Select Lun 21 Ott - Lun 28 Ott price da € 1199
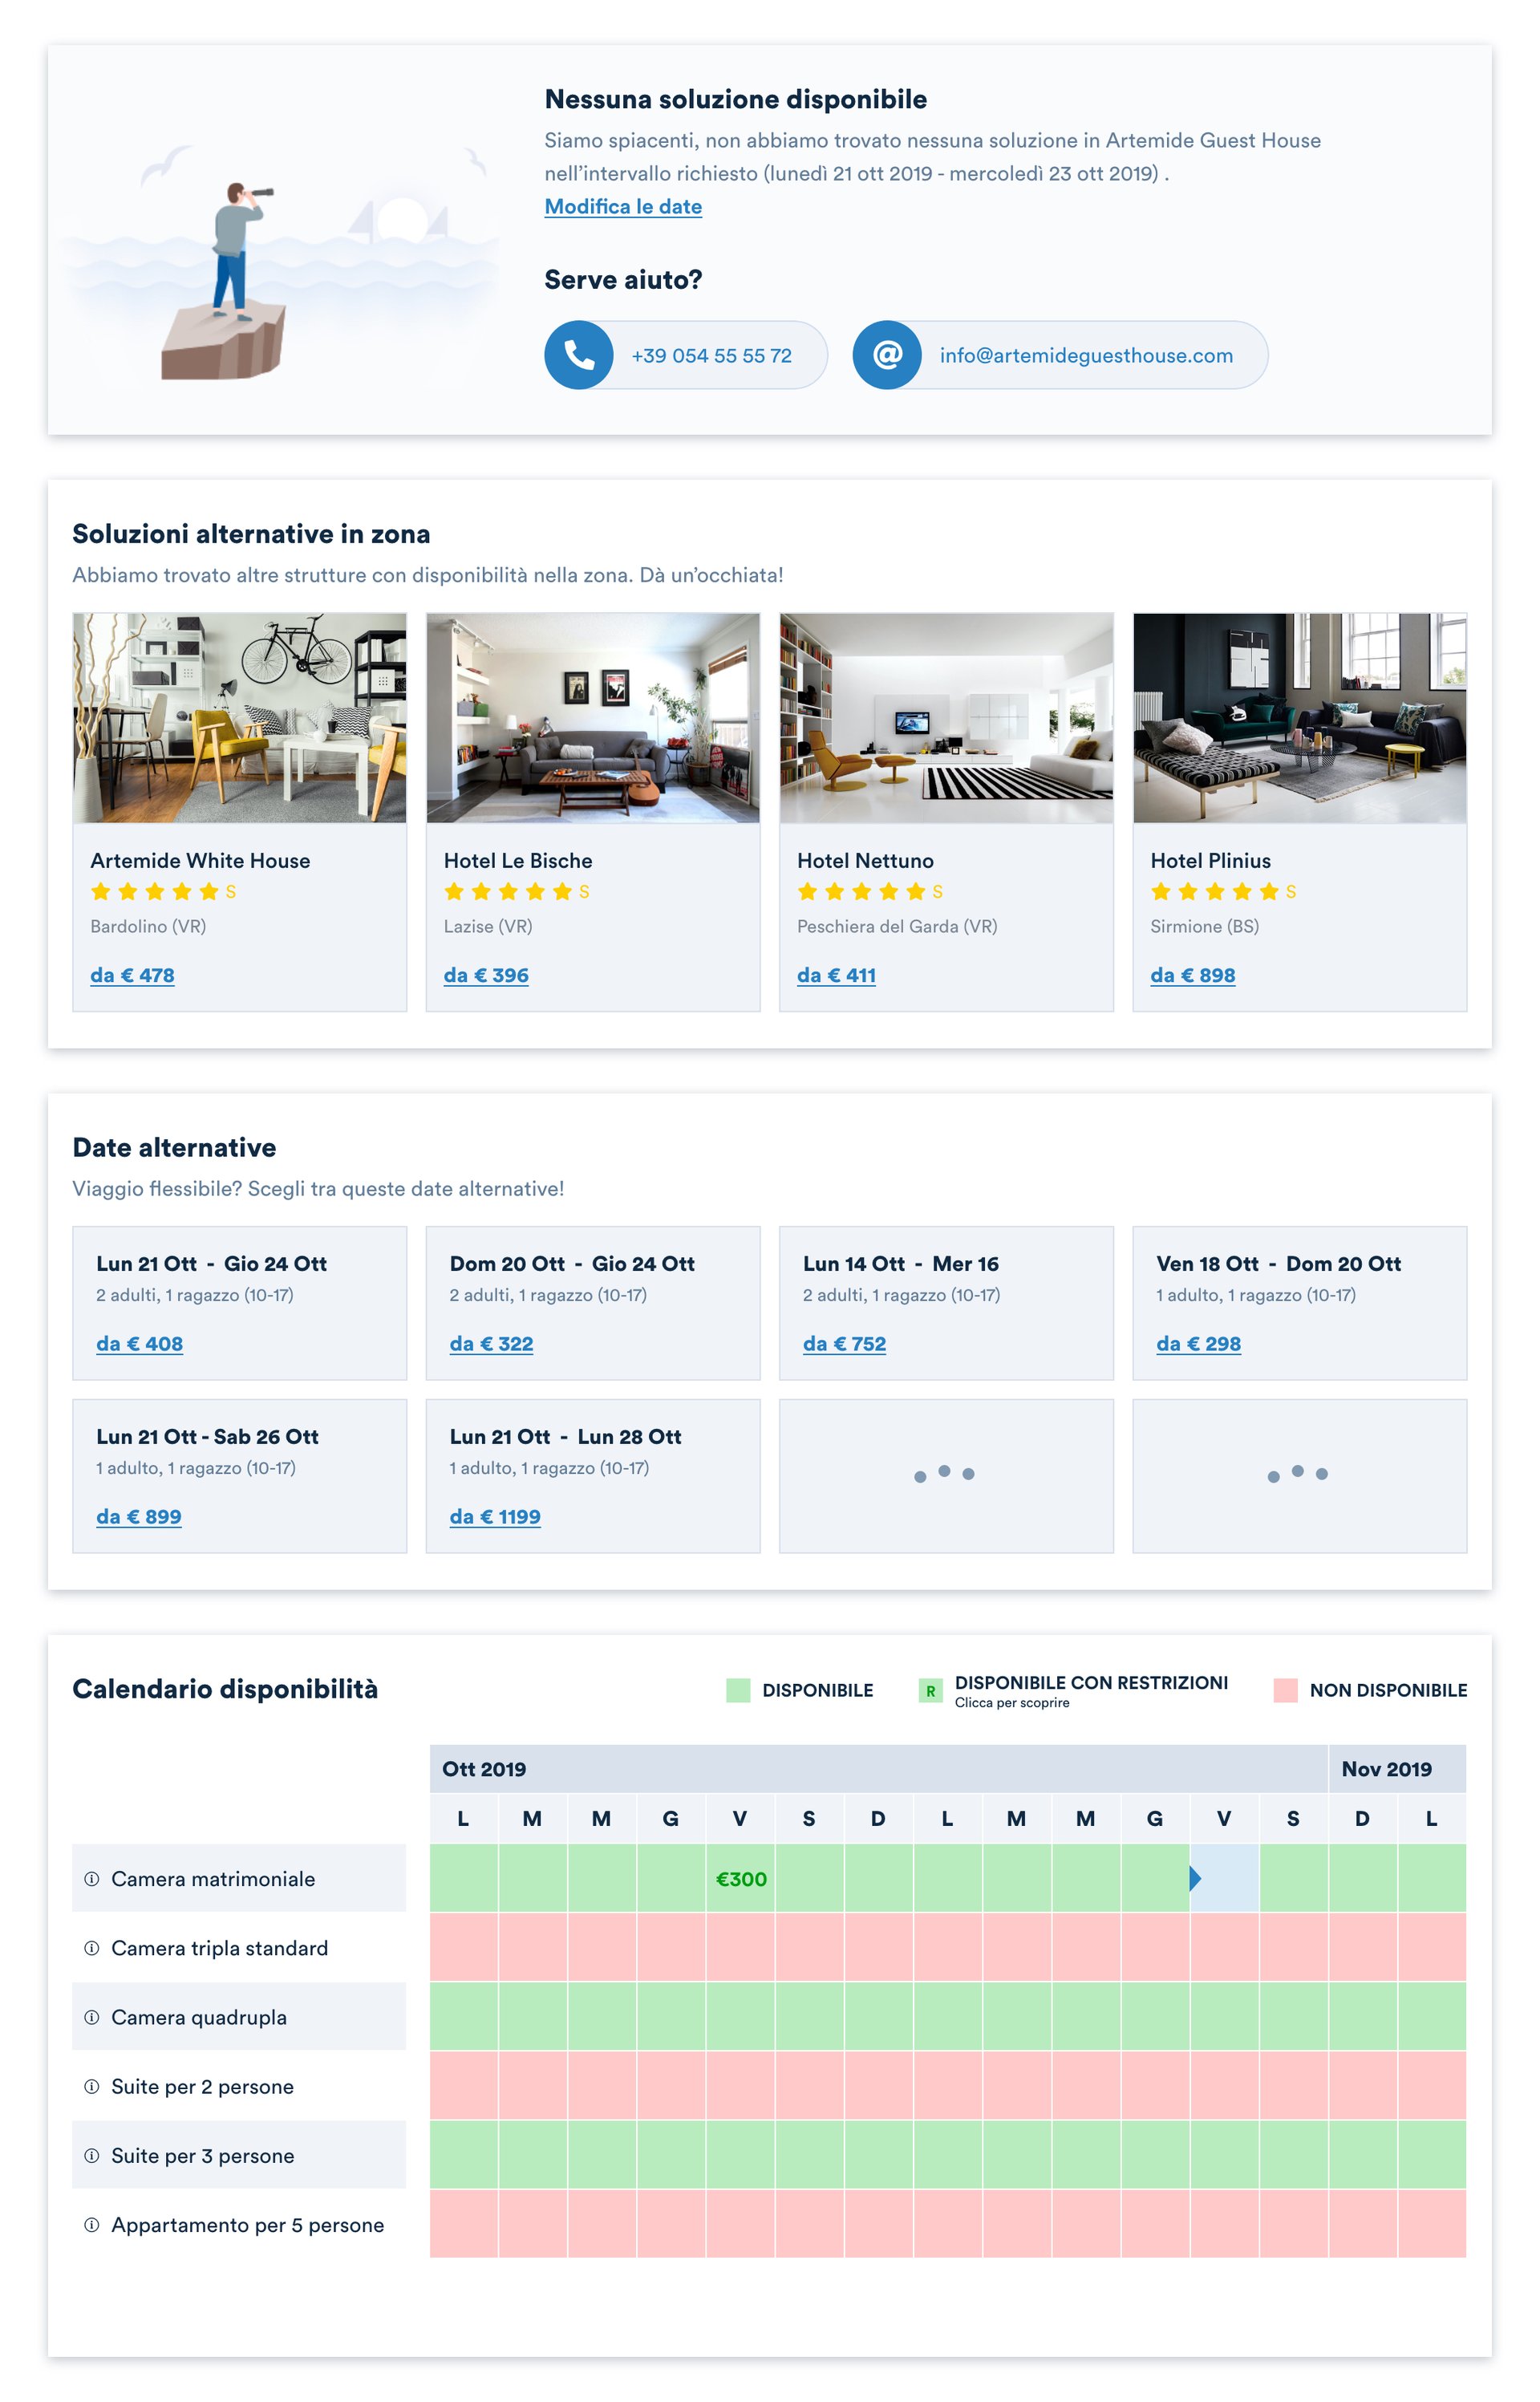This screenshot has width=1540, height=2402. point(495,1517)
